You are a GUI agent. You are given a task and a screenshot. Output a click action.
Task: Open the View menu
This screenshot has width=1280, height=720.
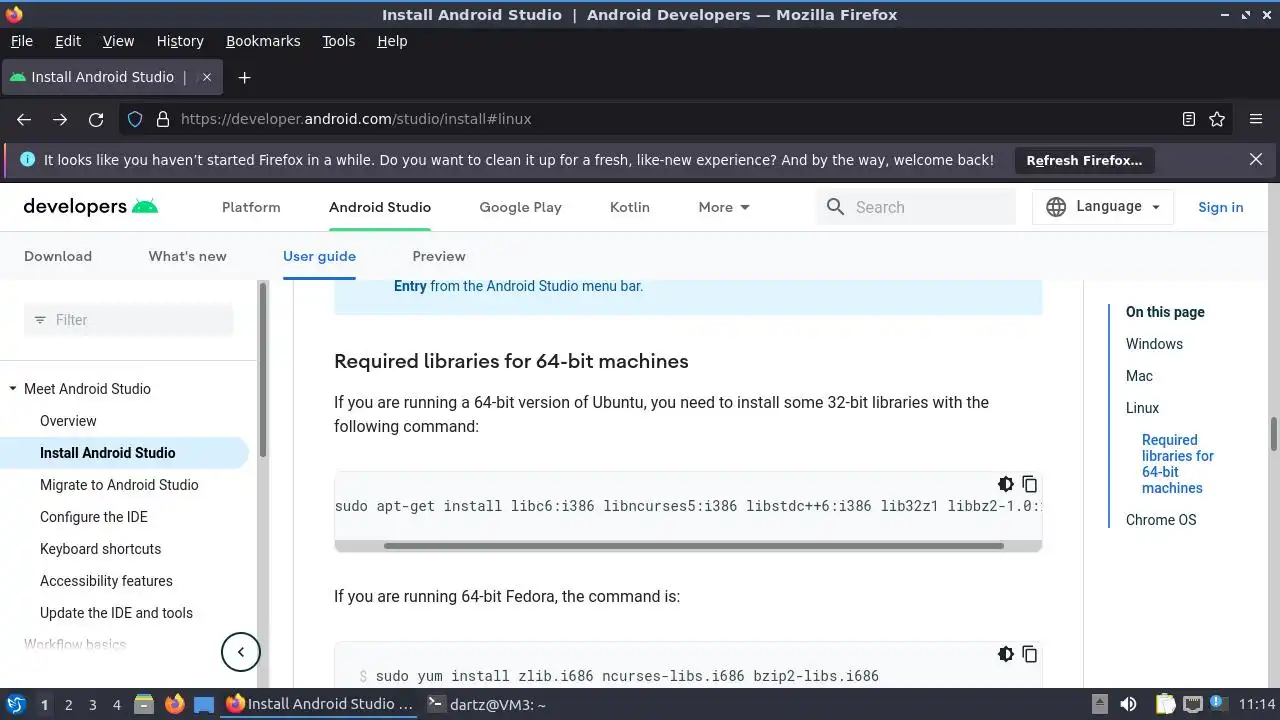pyautogui.click(x=118, y=41)
